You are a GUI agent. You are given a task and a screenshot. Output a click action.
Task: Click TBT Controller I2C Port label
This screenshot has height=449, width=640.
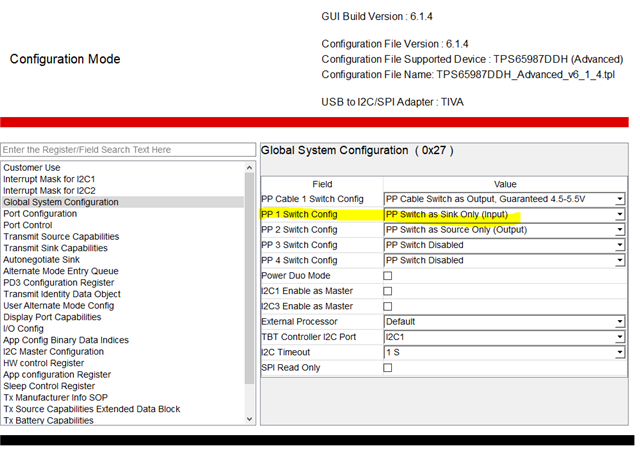coord(309,337)
